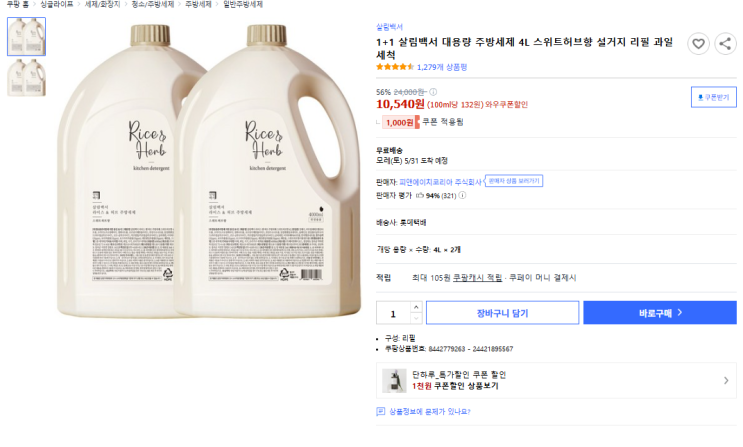Click the 판매자 상품 보러가기 button

(x=515, y=181)
